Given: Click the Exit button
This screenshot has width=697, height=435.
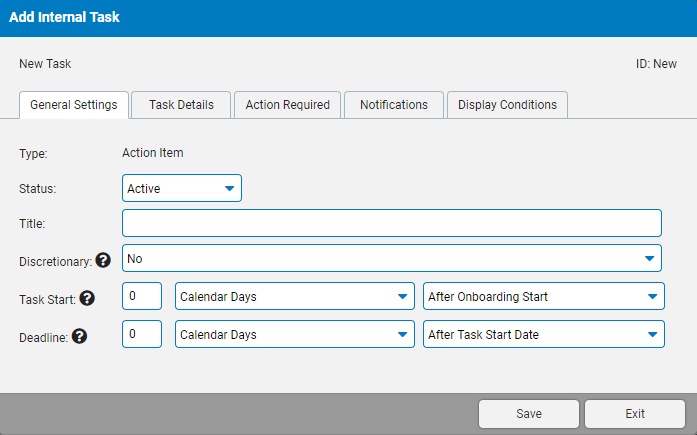Looking at the screenshot, I should click(635, 414).
